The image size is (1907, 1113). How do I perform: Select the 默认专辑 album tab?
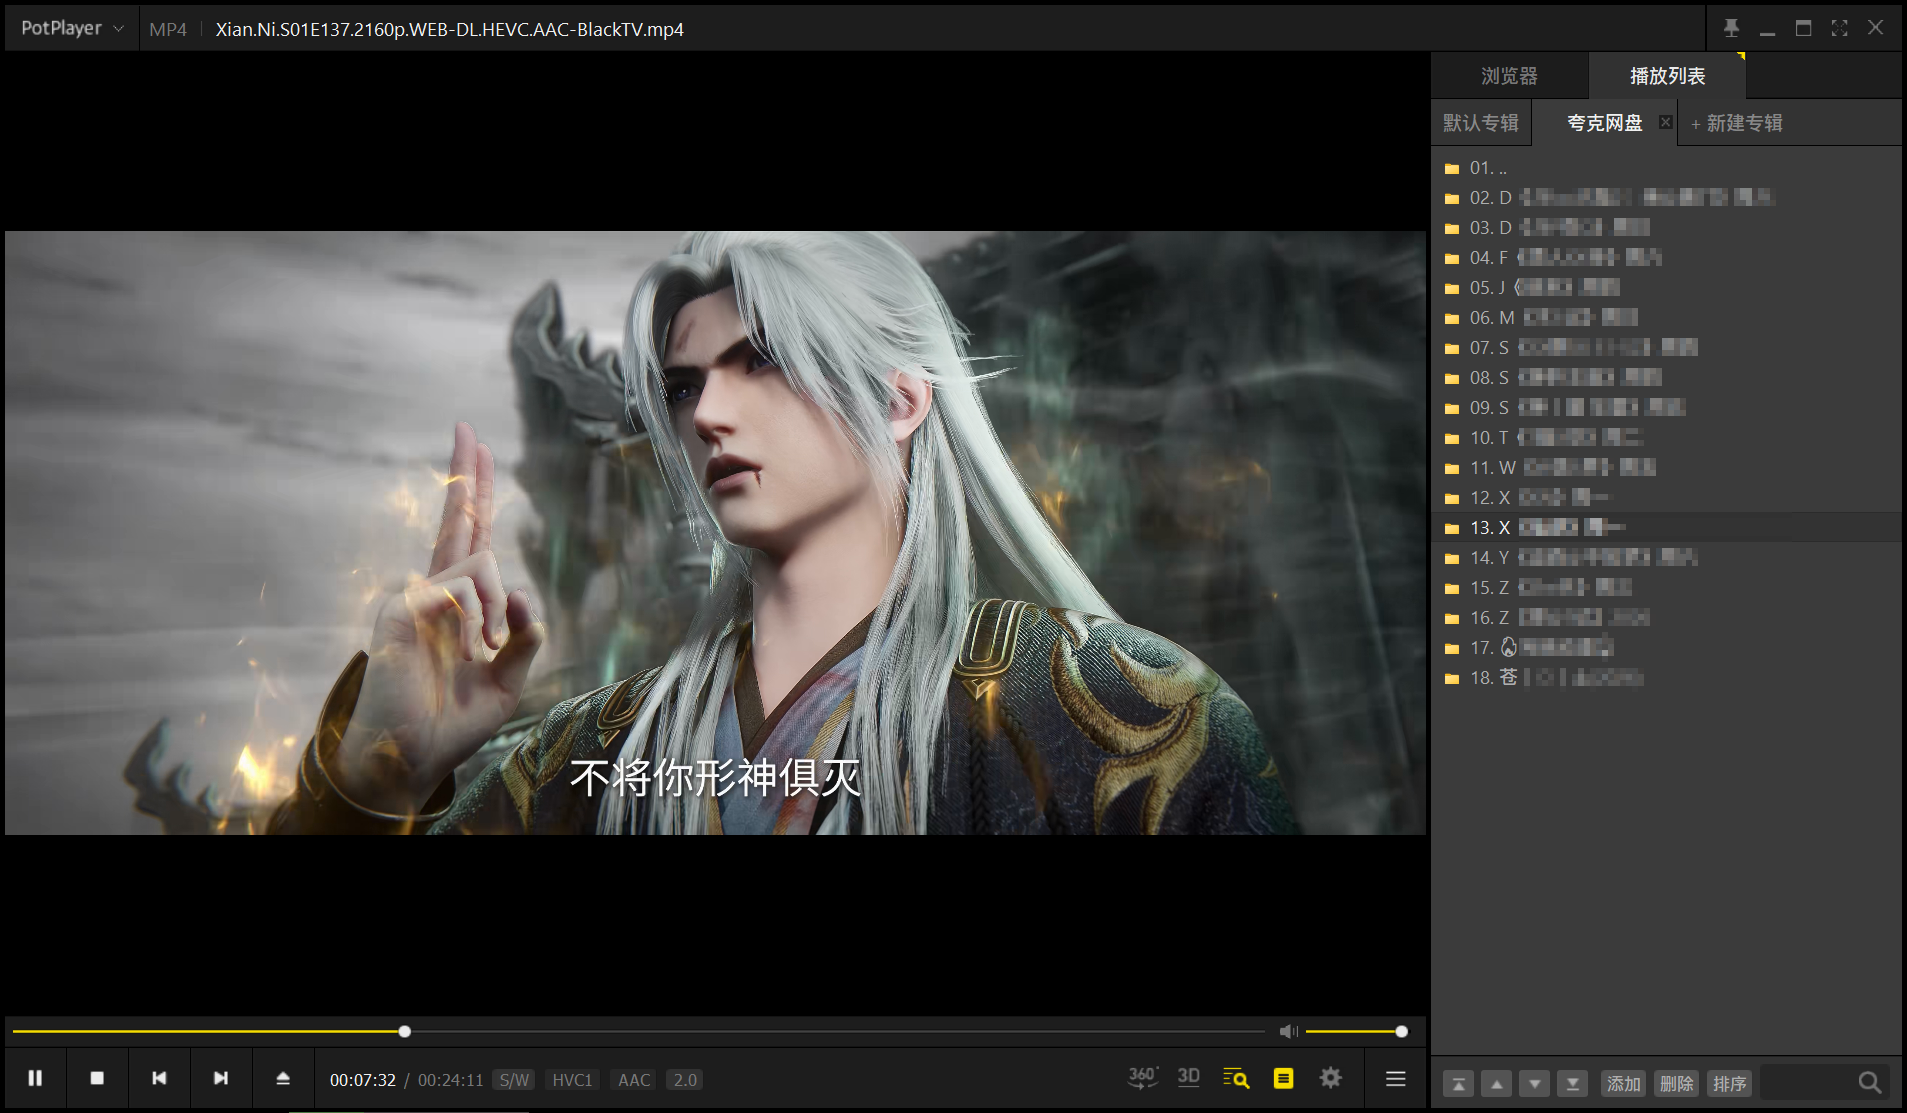pos(1480,123)
